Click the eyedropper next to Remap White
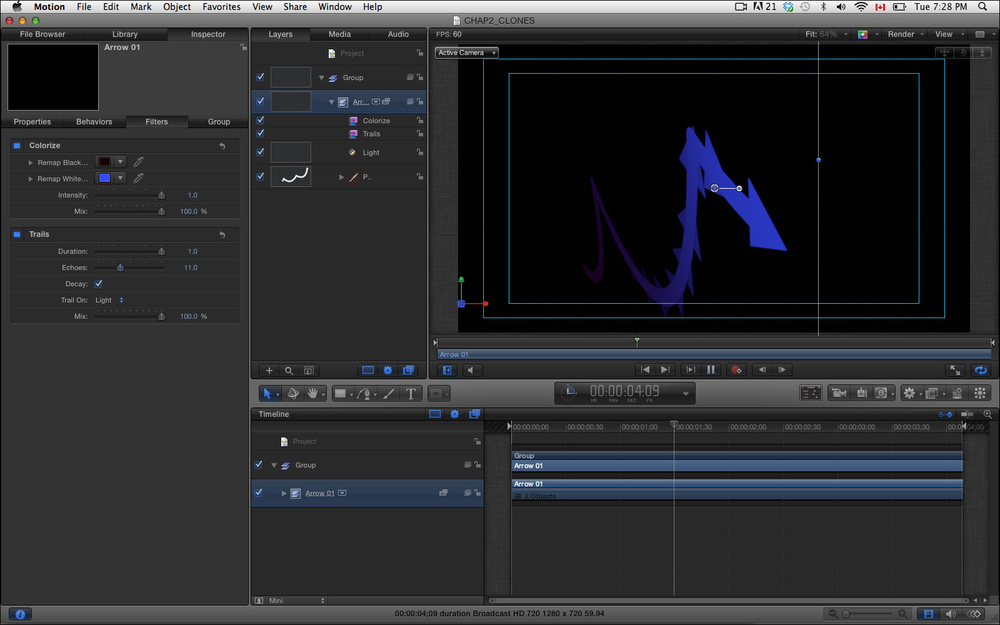The height and width of the screenshot is (625, 1000). coord(140,178)
